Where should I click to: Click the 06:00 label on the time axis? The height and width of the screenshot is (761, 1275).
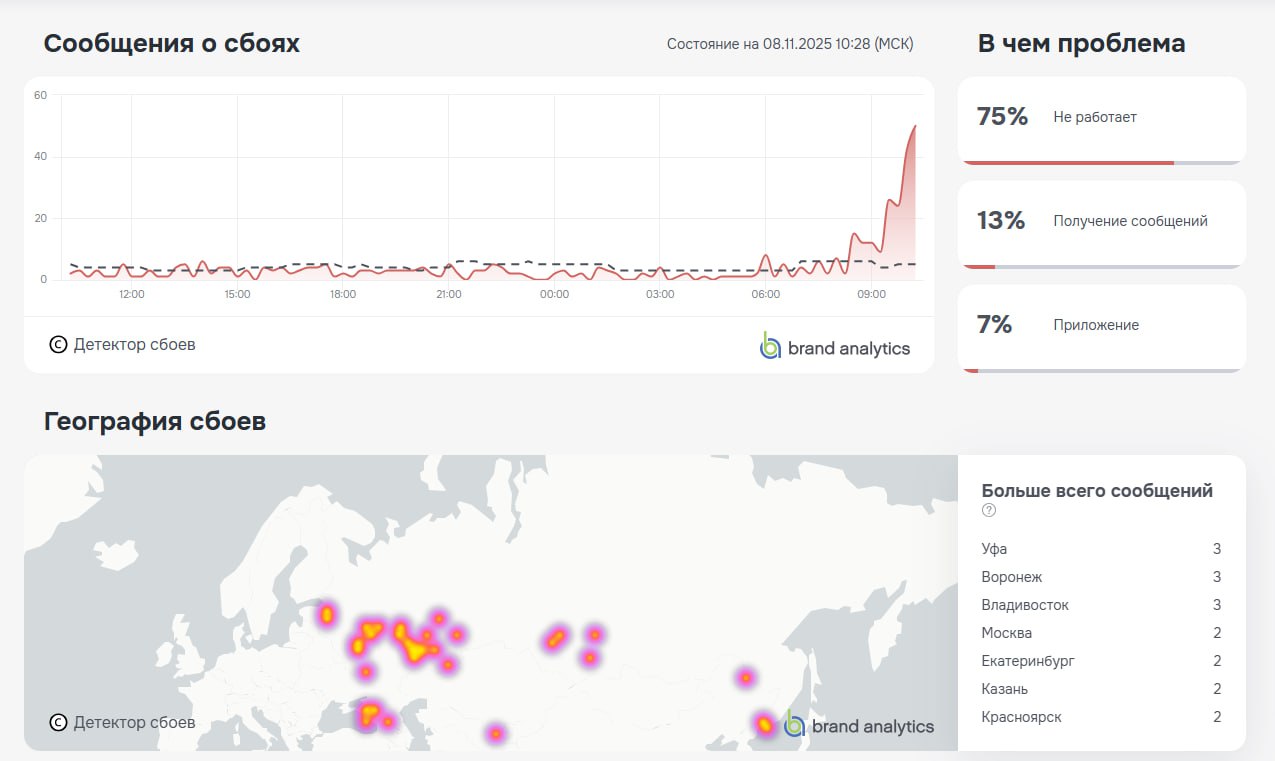(x=765, y=295)
